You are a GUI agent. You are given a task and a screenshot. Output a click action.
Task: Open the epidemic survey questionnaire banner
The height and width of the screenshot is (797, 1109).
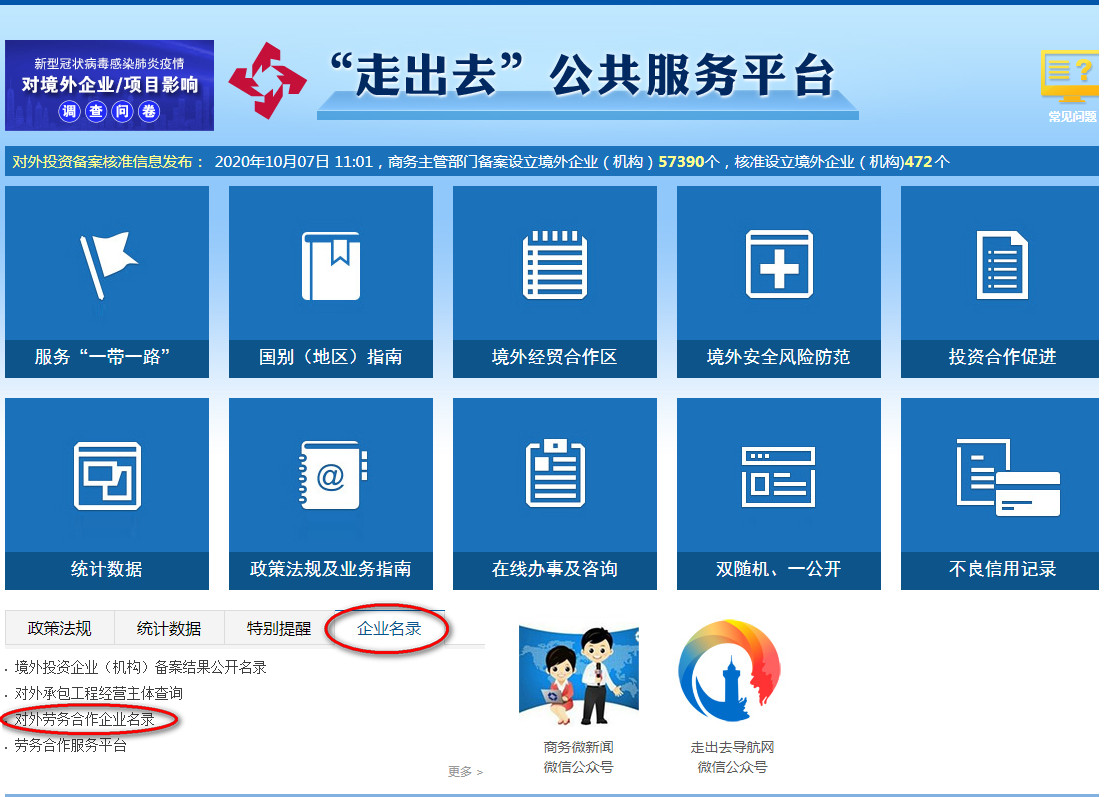109,85
